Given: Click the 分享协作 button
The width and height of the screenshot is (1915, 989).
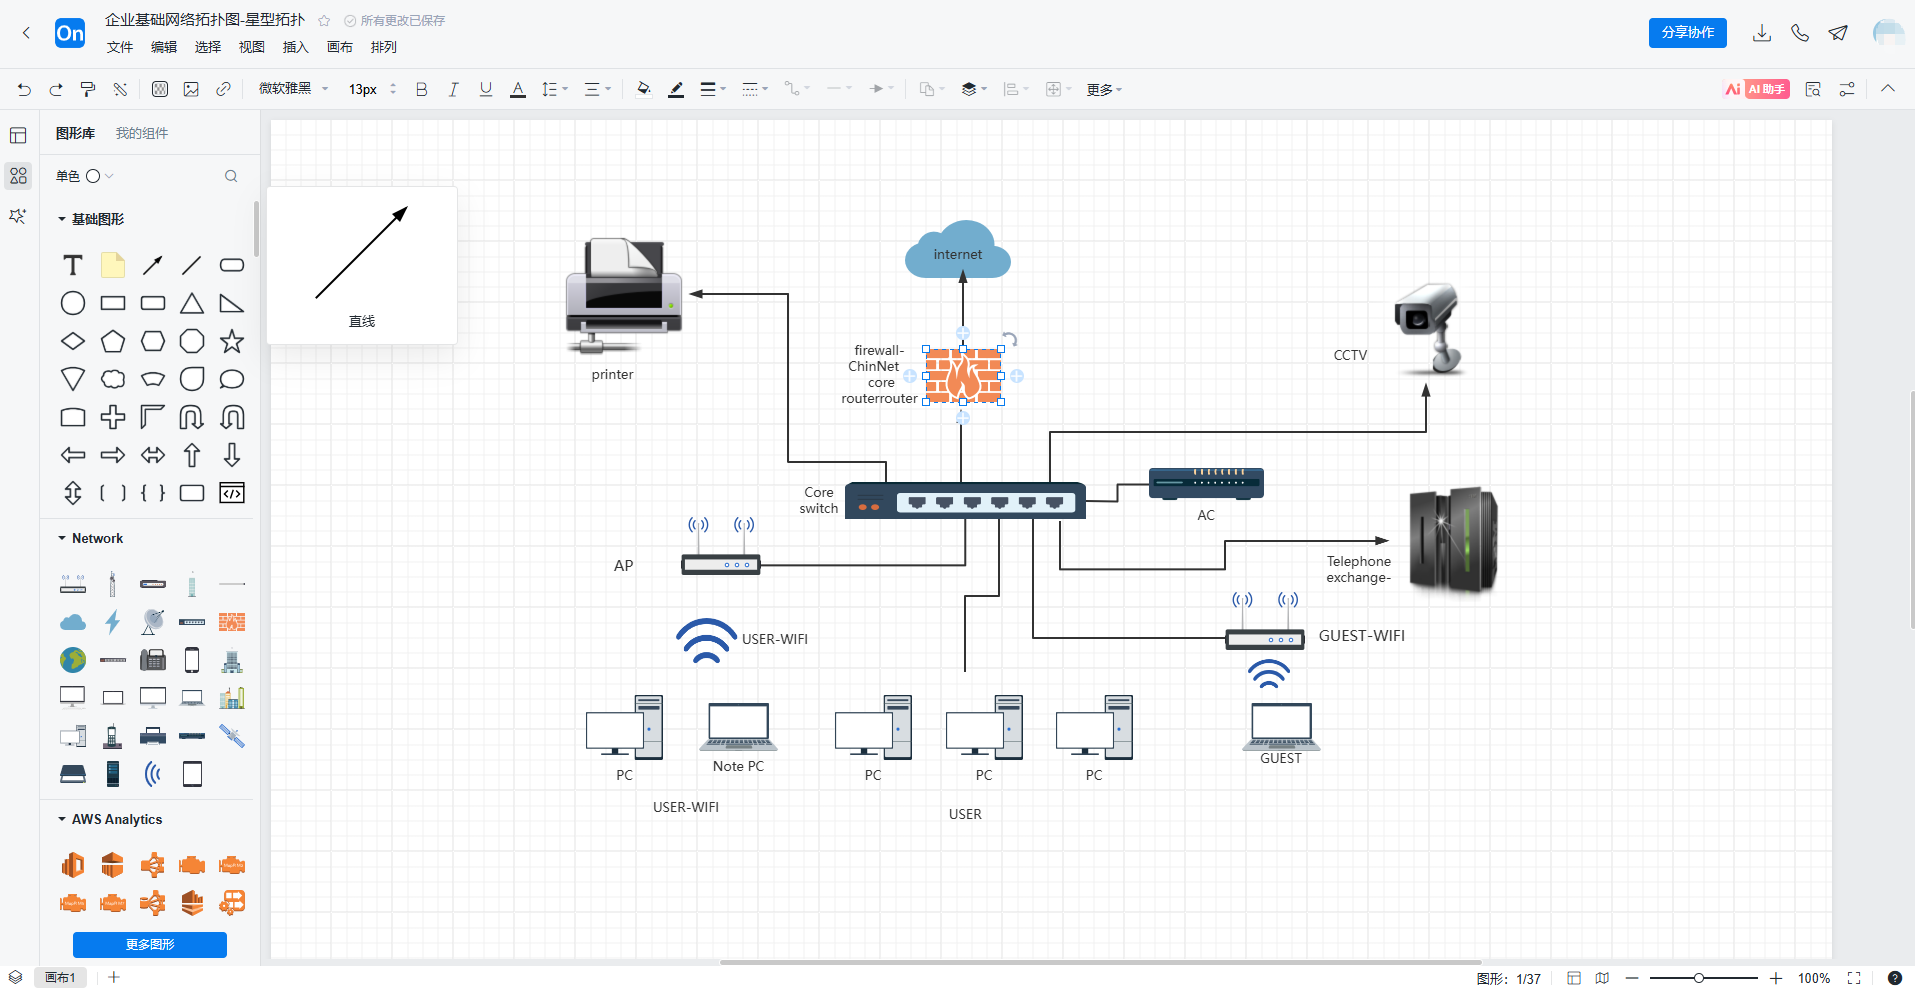Looking at the screenshot, I should coord(1687,33).
